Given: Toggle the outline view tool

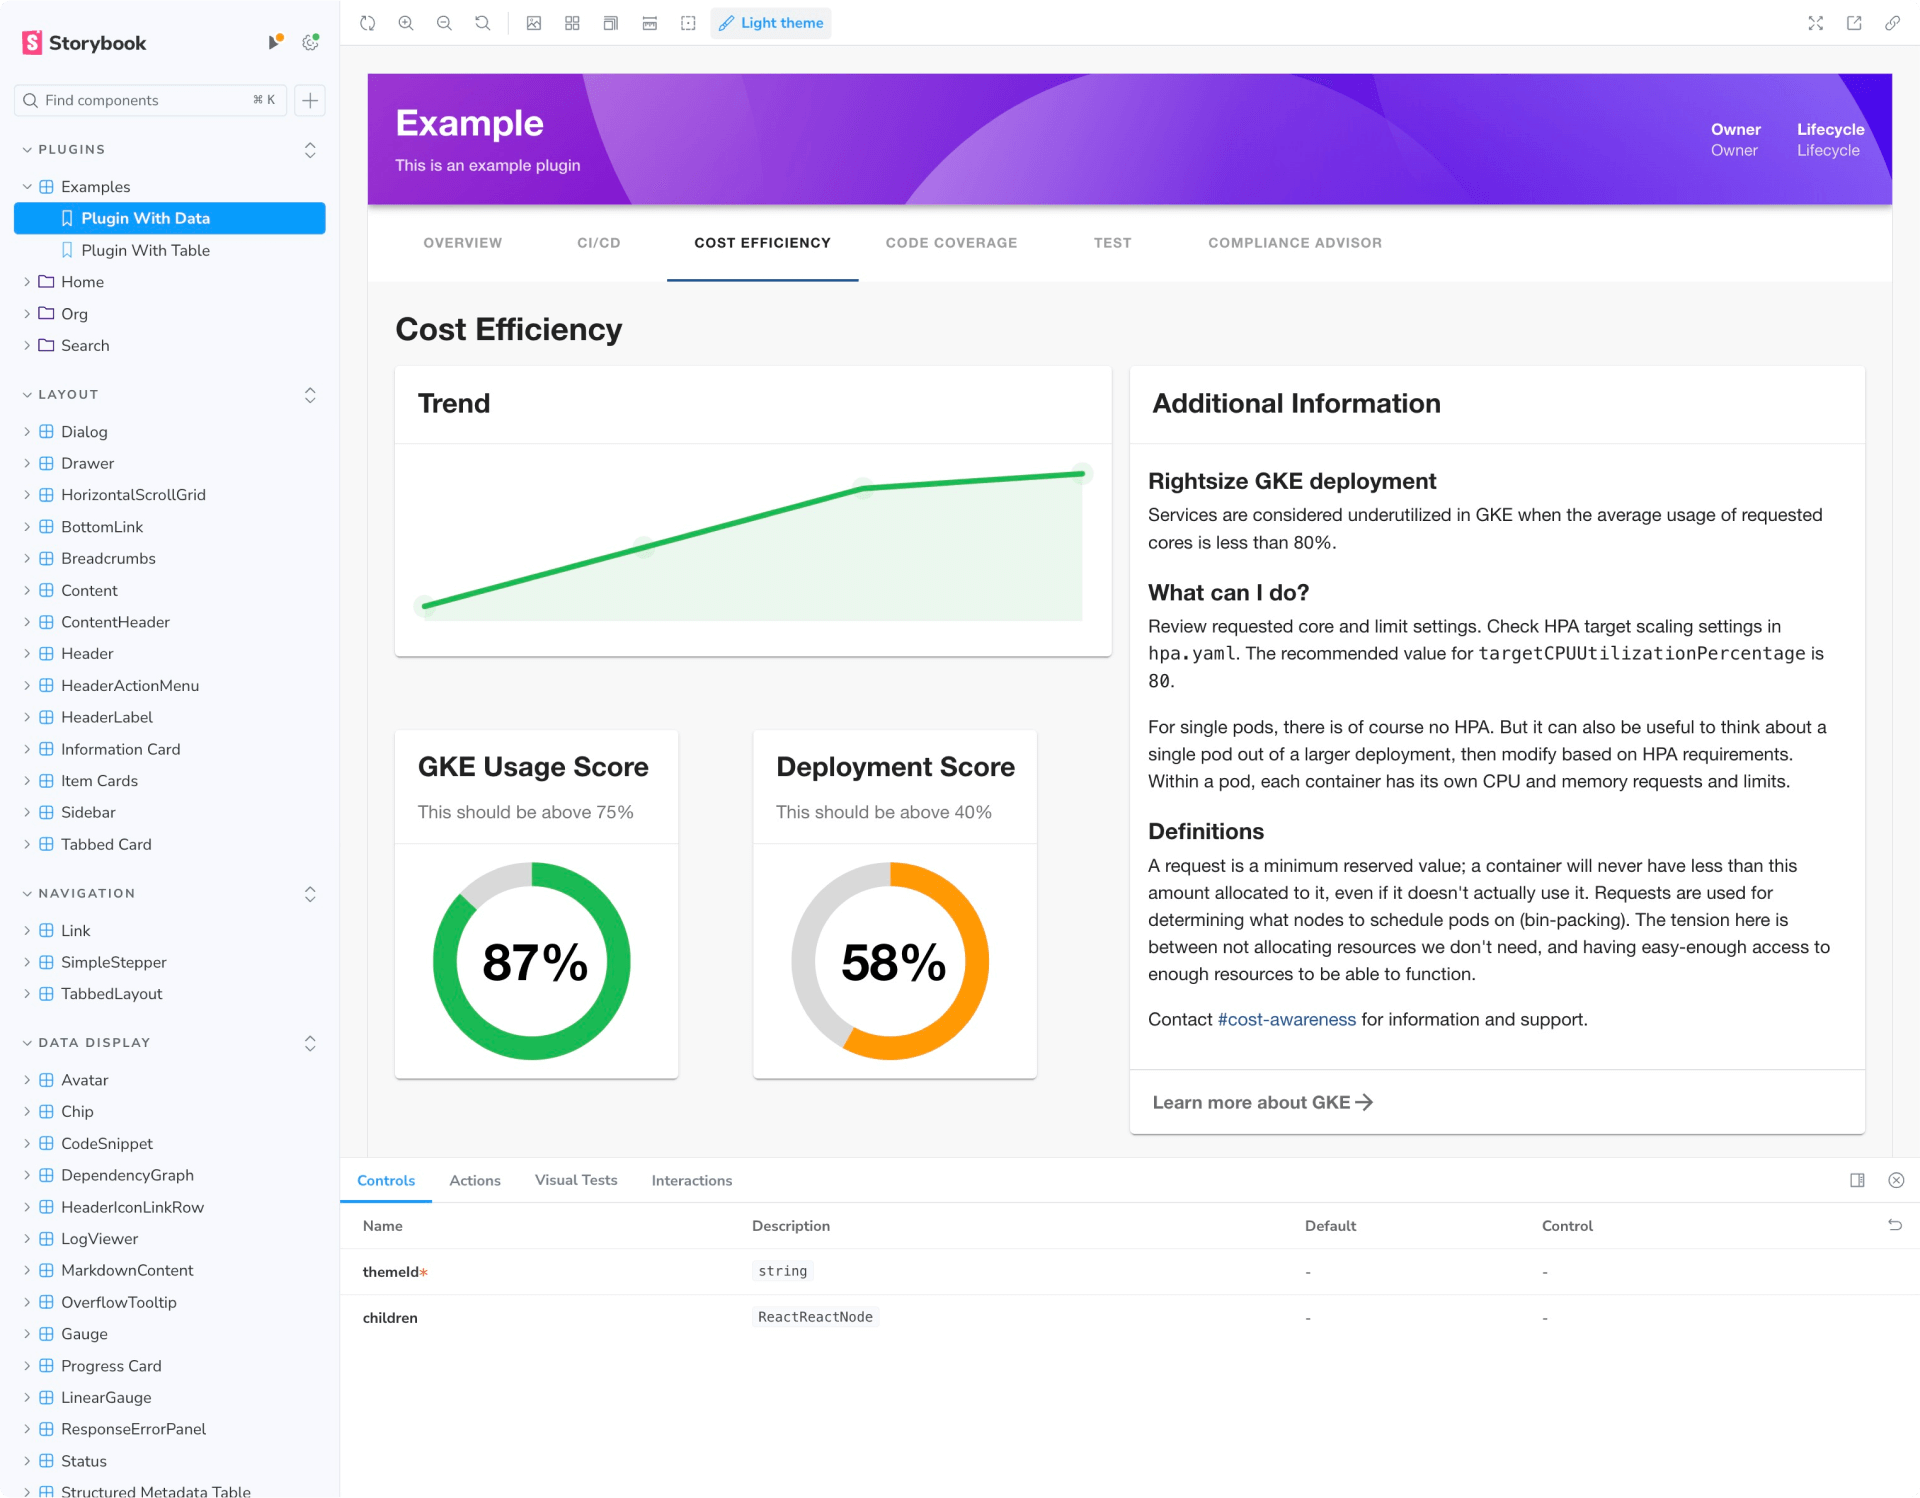Looking at the screenshot, I should (x=688, y=23).
